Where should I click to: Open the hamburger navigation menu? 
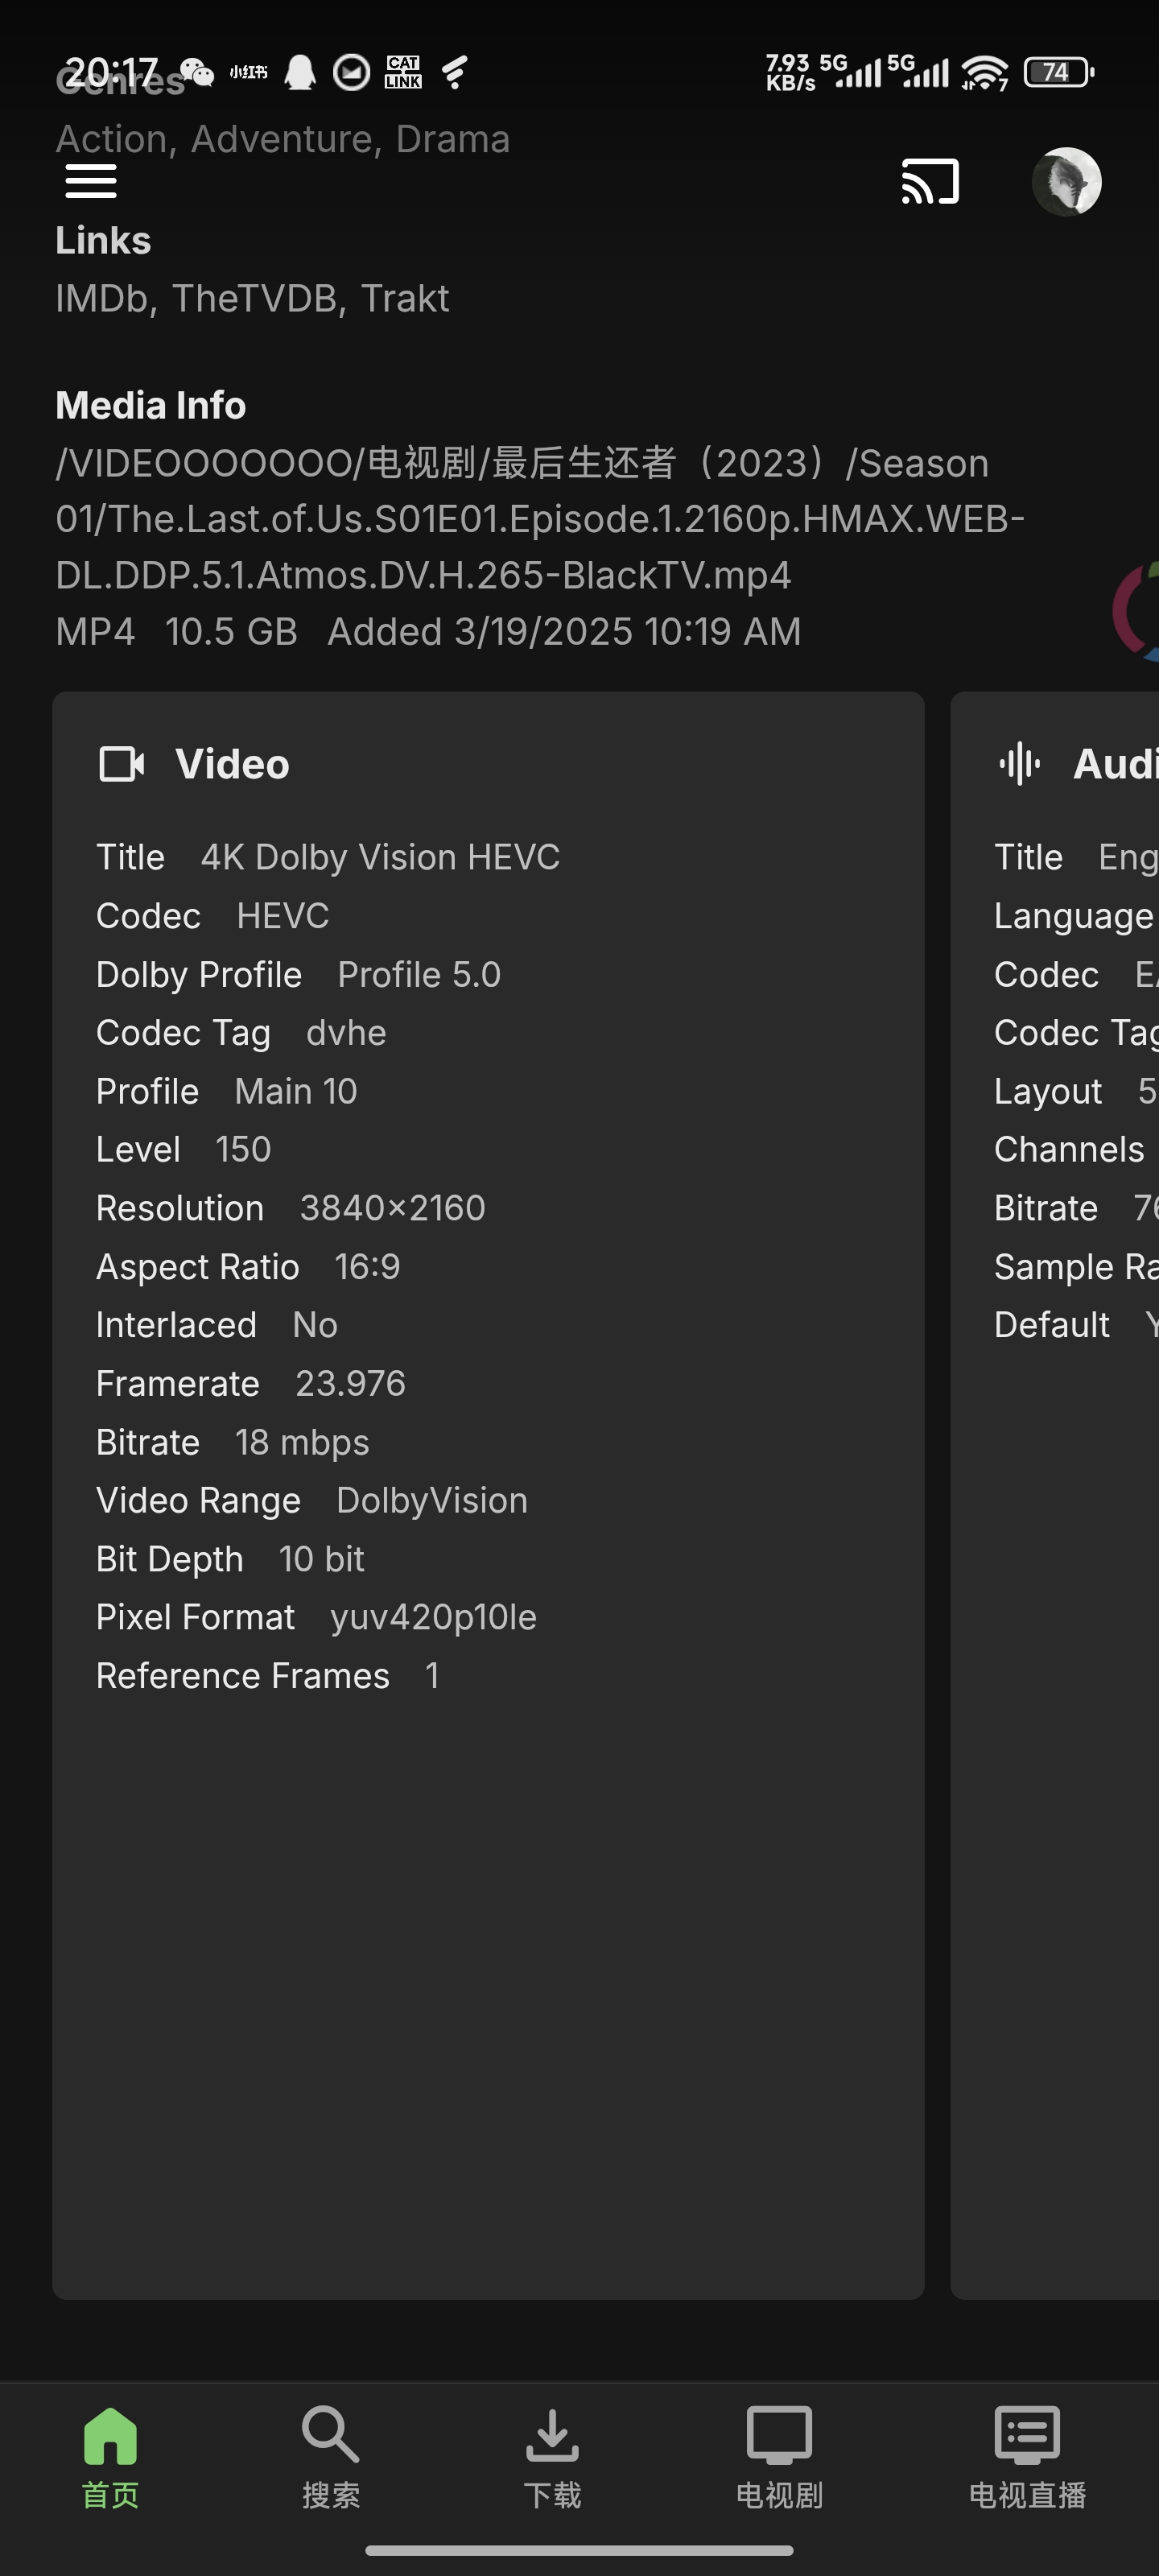91,181
